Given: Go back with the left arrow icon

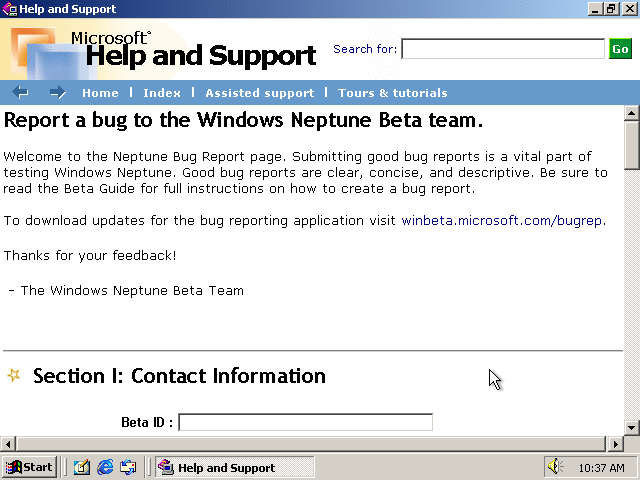Looking at the screenshot, I should (20, 92).
